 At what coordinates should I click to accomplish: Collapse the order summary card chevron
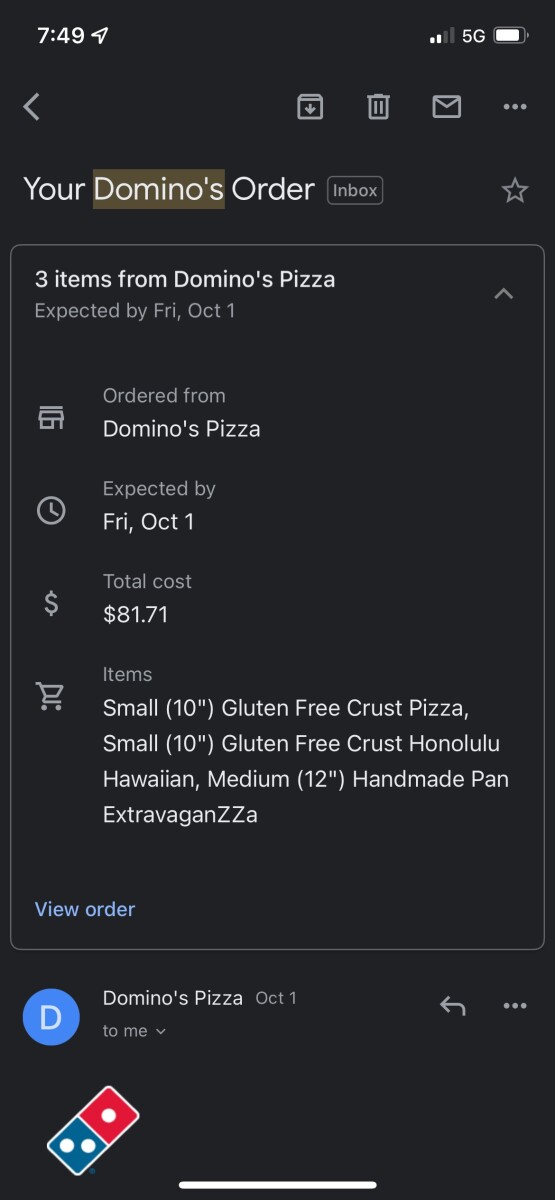pyautogui.click(x=504, y=294)
